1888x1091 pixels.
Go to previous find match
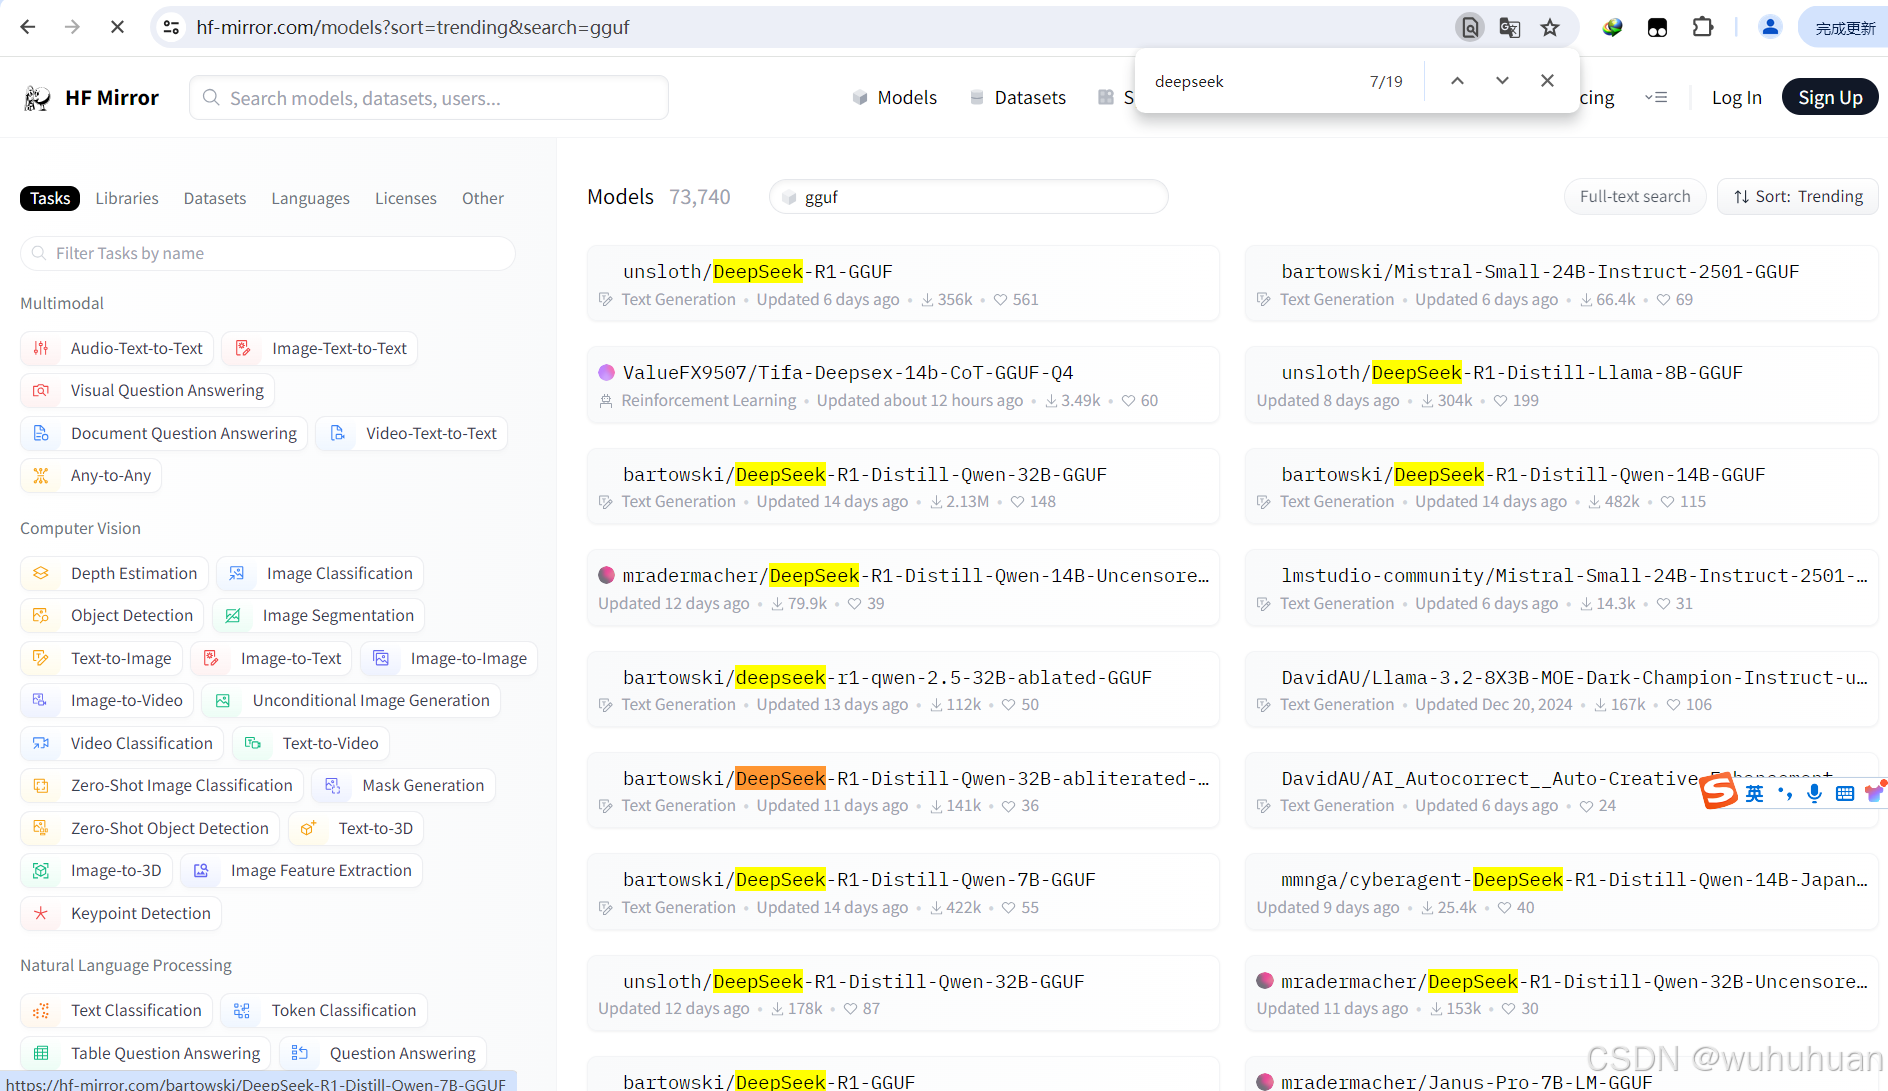pyautogui.click(x=1457, y=81)
